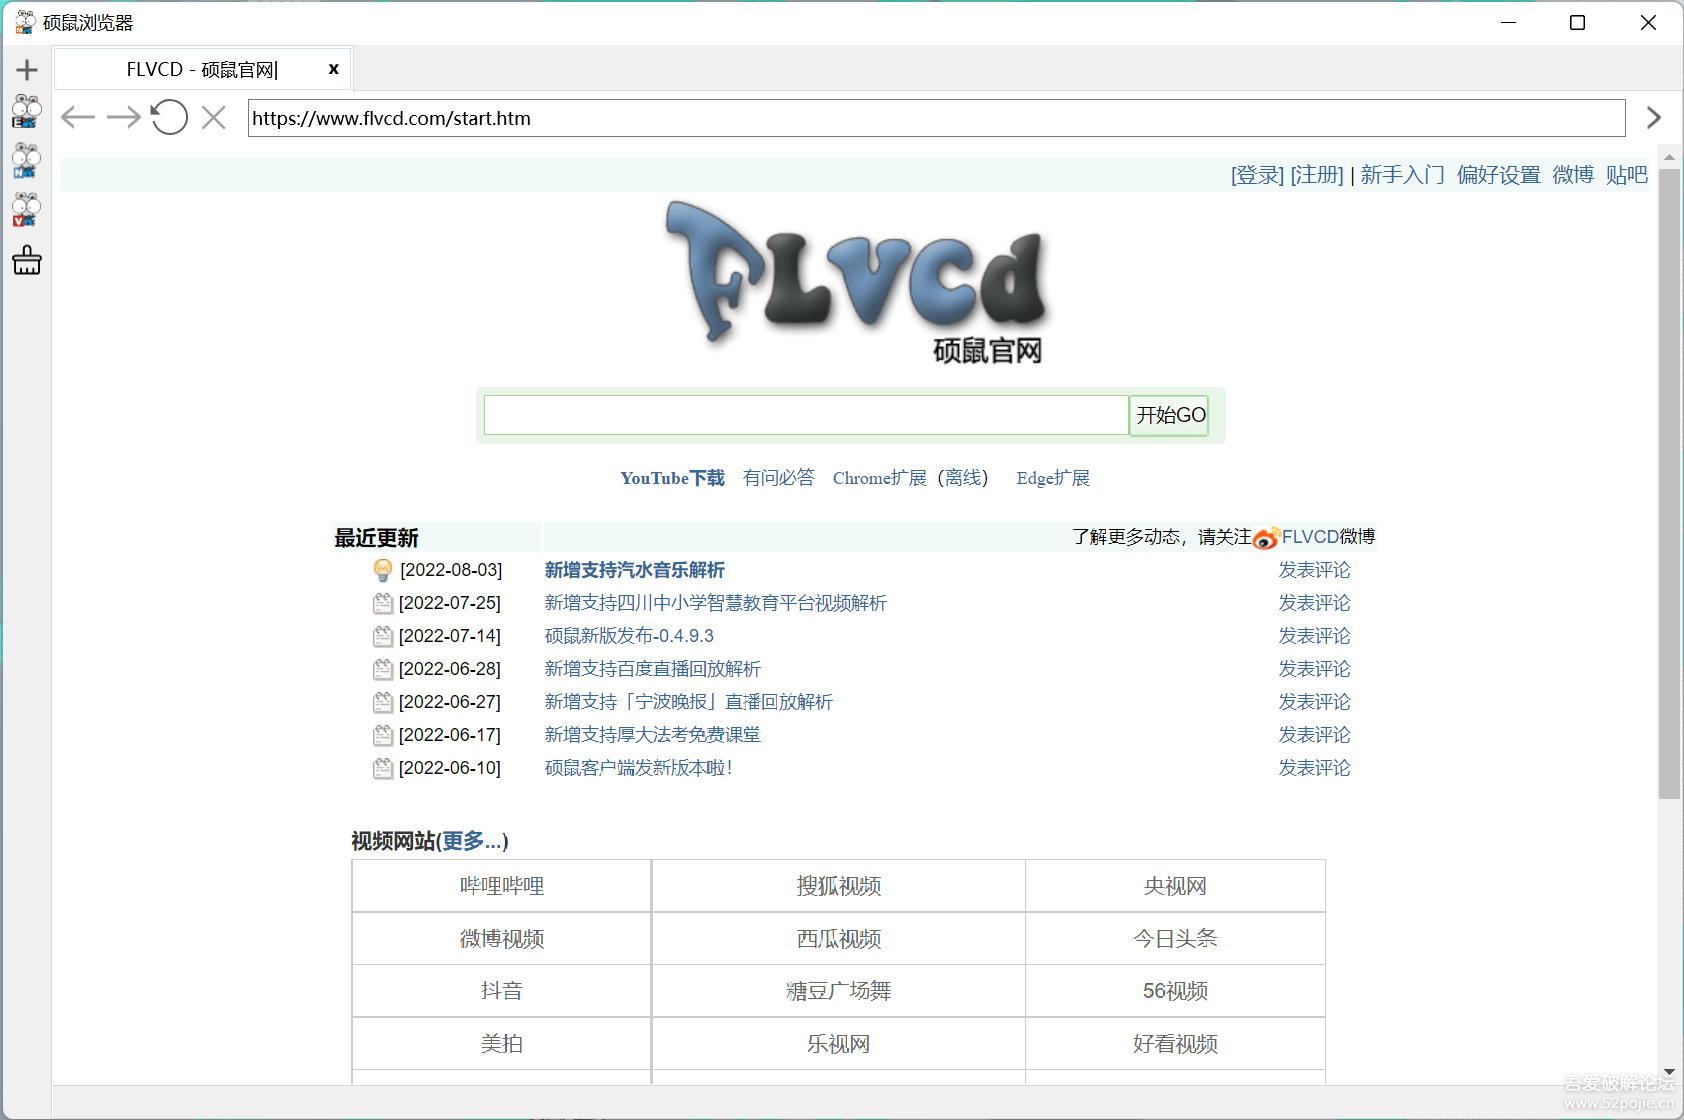
Task: Click the note icon next to 2022-06-28
Action: pyautogui.click(x=383, y=669)
